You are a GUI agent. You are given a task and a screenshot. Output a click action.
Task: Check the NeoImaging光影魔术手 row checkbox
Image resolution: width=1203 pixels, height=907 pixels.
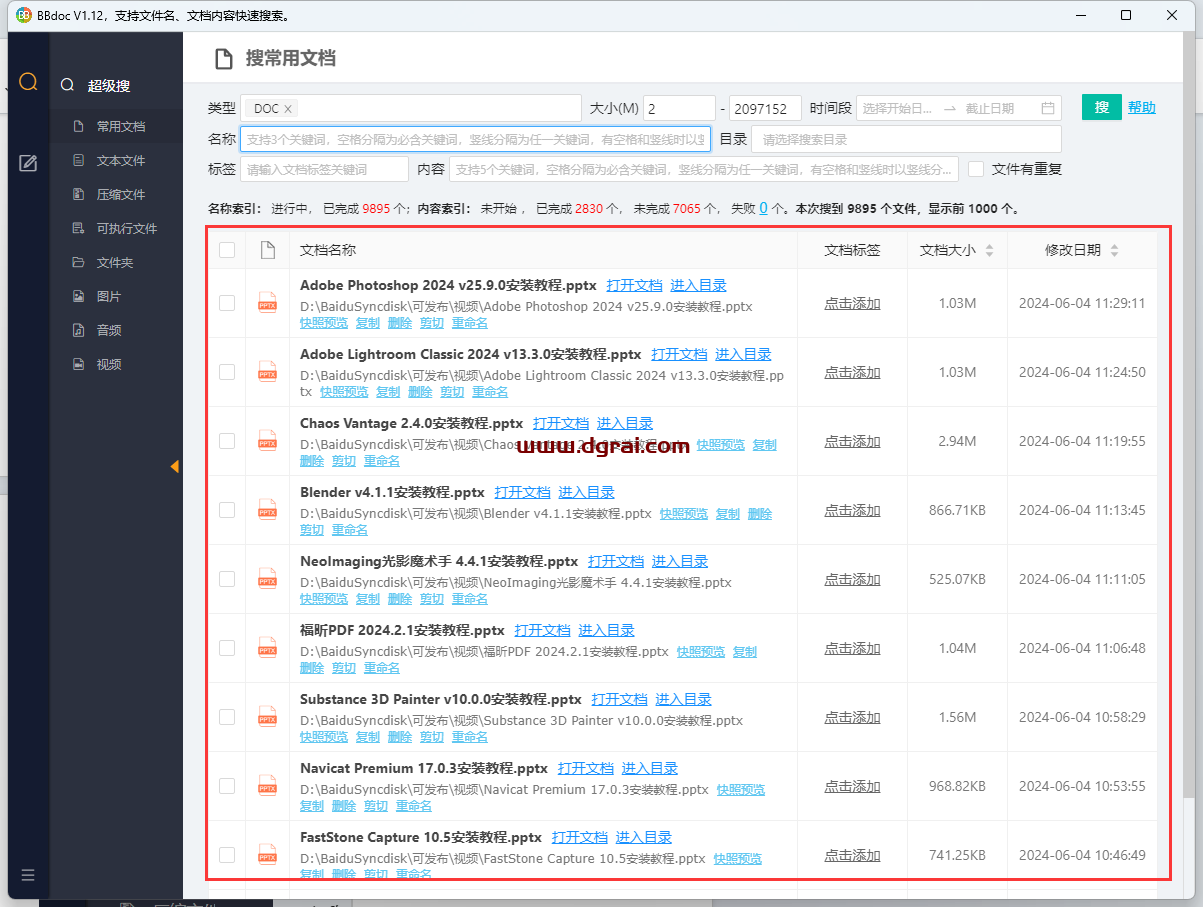(227, 579)
